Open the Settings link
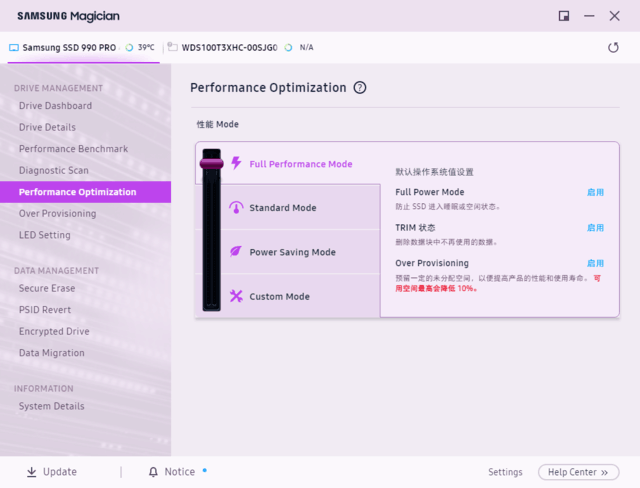 point(505,472)
